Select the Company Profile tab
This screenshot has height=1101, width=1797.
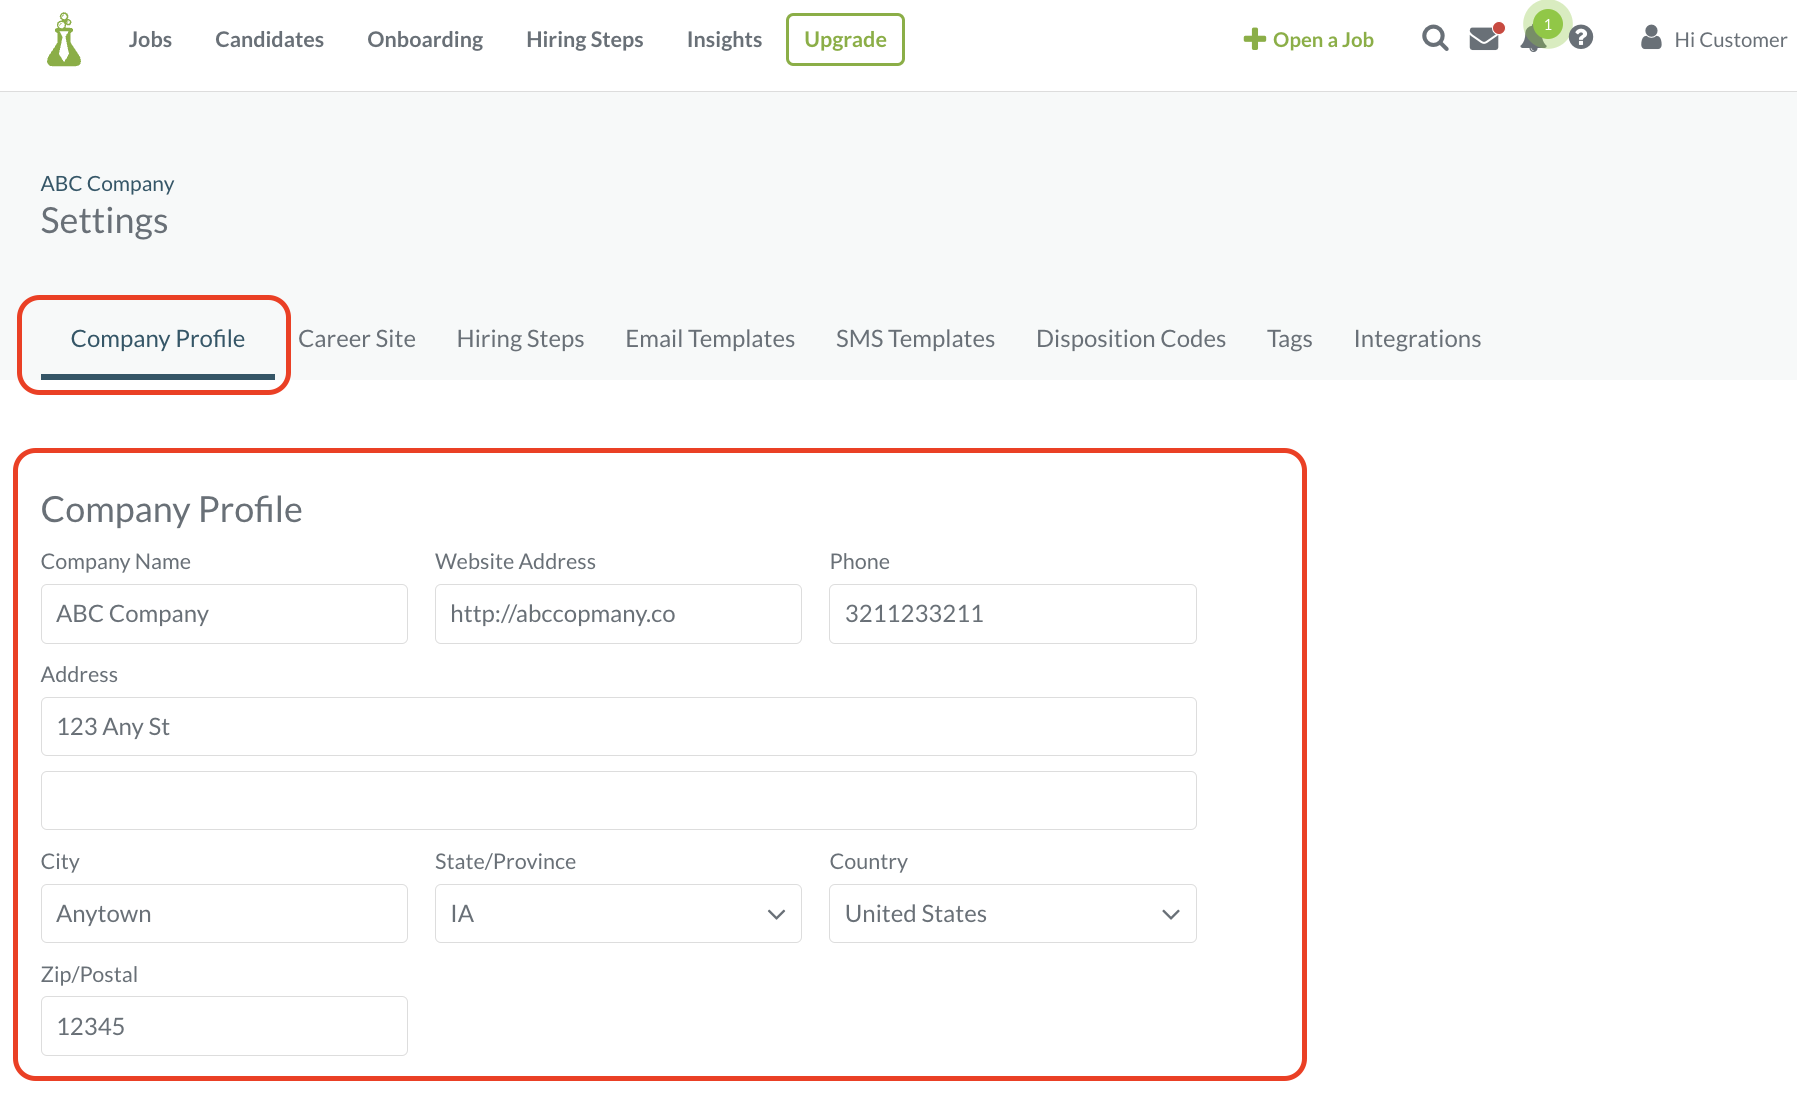158,339
